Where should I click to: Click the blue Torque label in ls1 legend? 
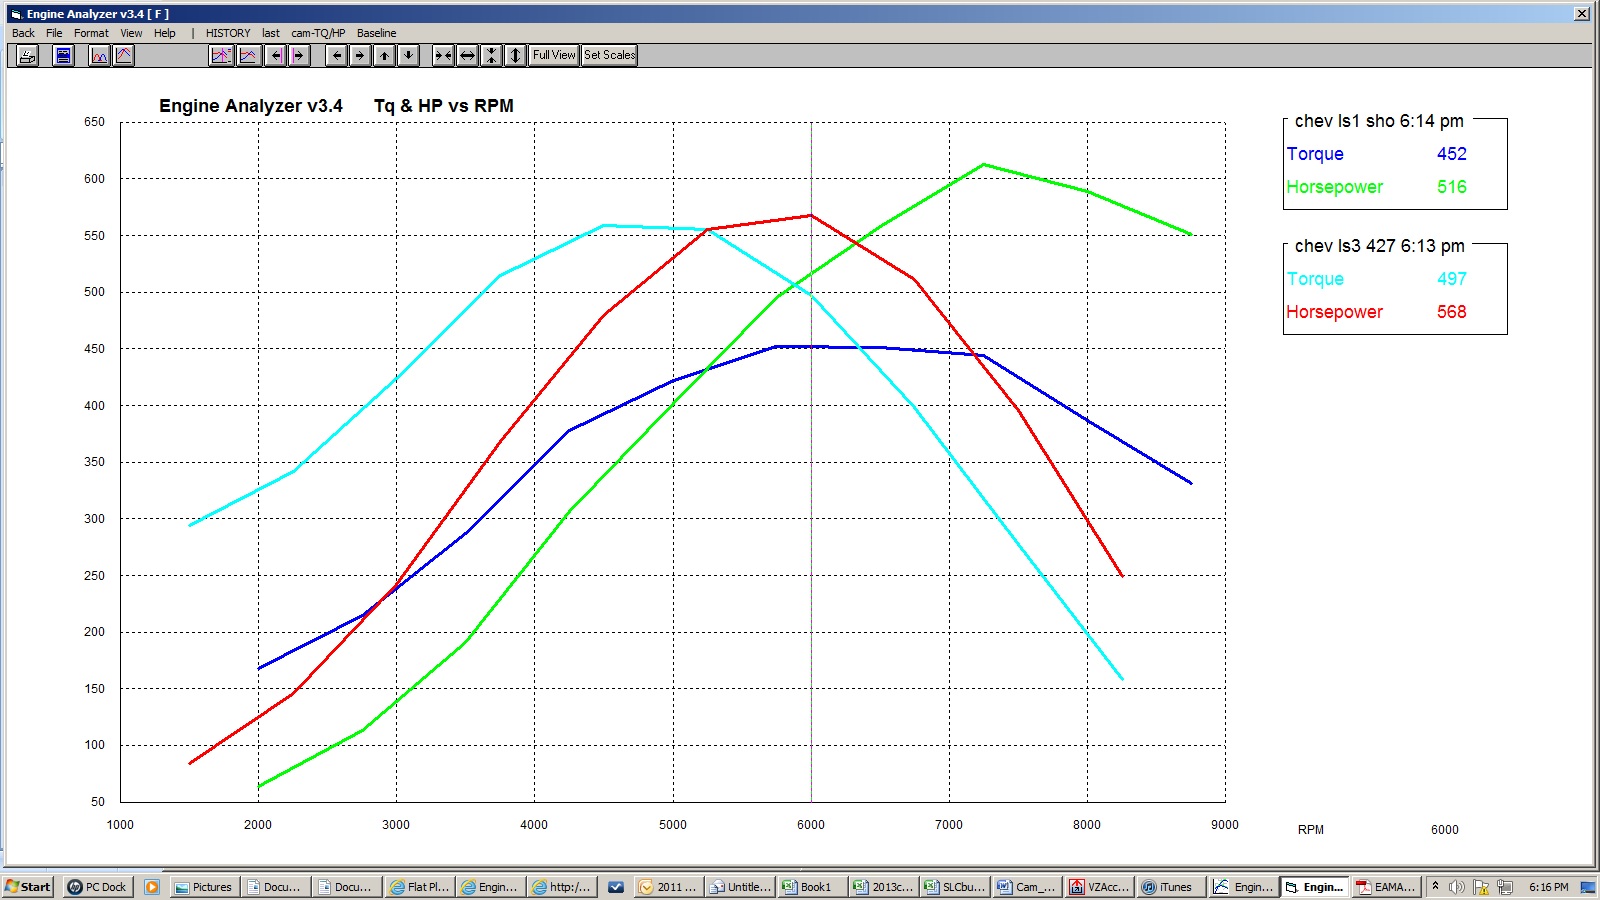tap(1315, 154)
